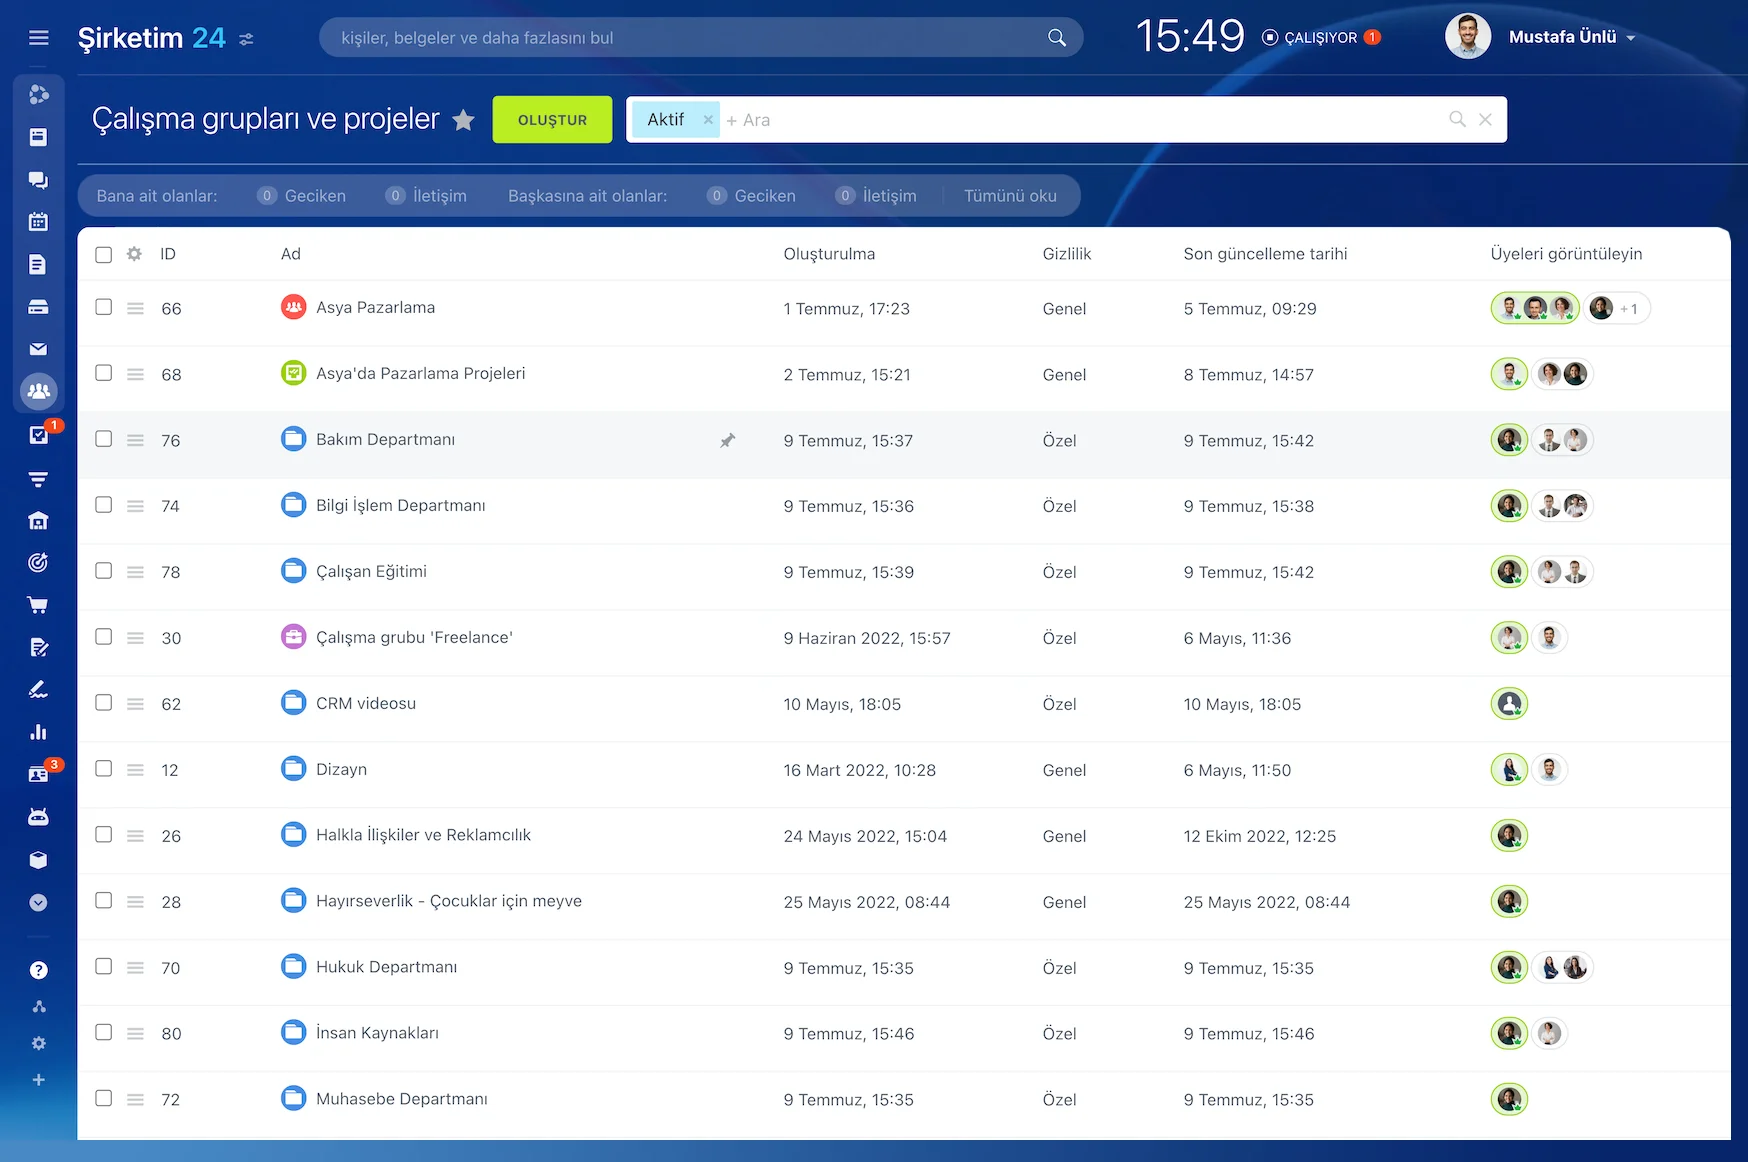The image size is (1748, 1162).
Task: Open table settings gear in header
Action: point(134,254)
